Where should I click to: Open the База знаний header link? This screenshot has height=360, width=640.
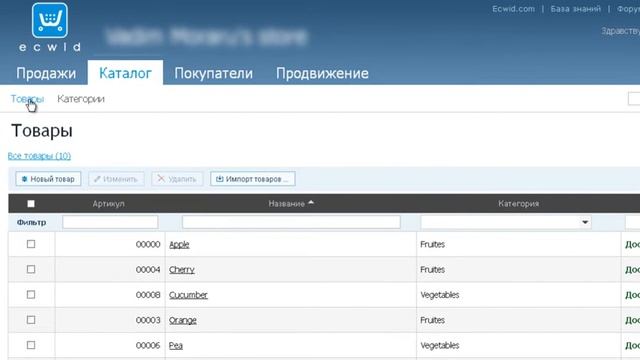[576, 9]
